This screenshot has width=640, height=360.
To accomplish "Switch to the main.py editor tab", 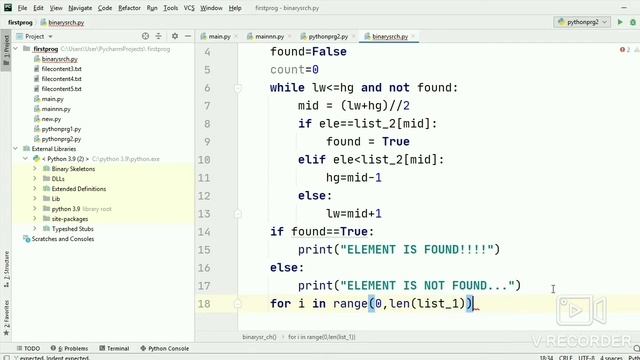I will [219, 36].
